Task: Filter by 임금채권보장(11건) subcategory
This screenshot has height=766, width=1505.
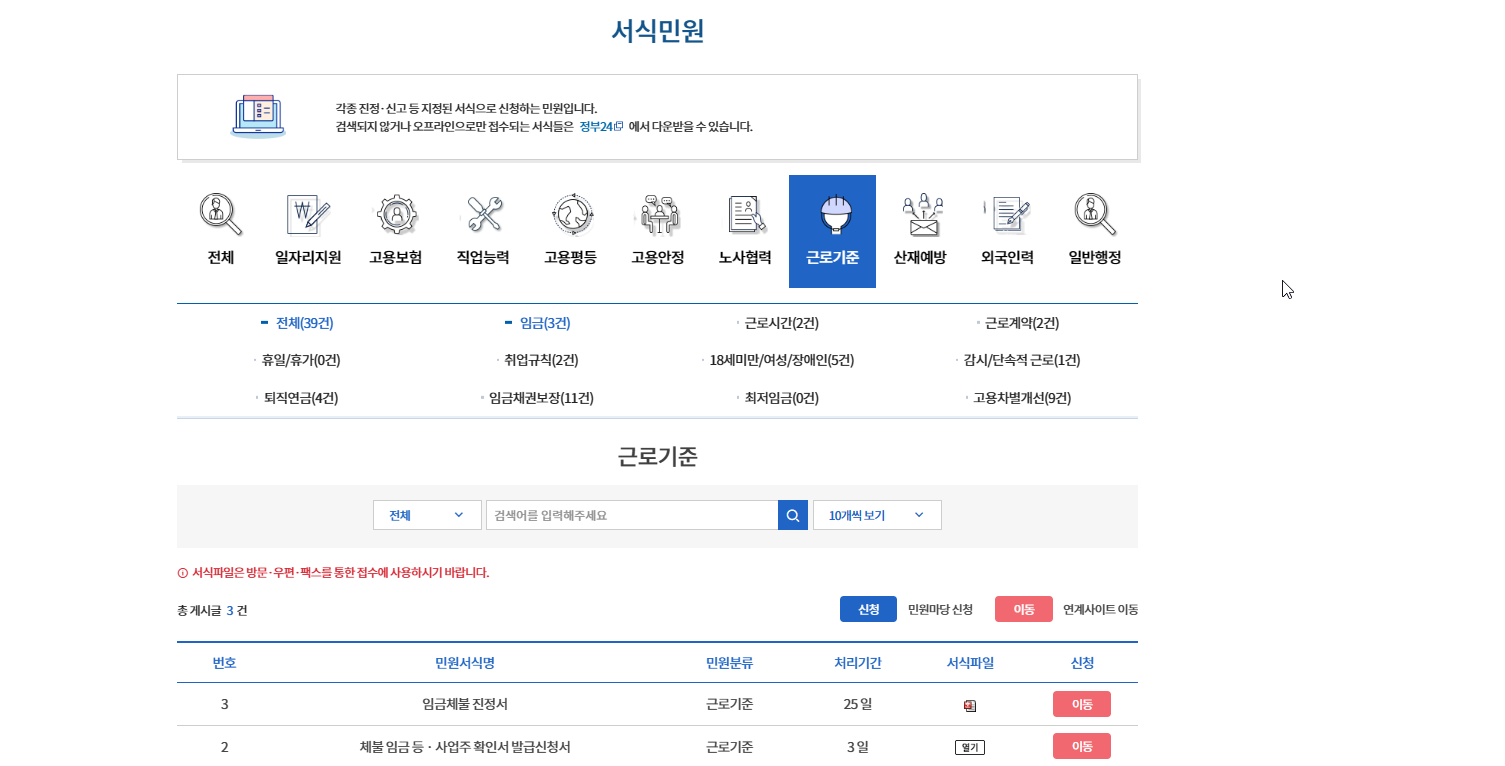Action: click(x=541, y=398)
